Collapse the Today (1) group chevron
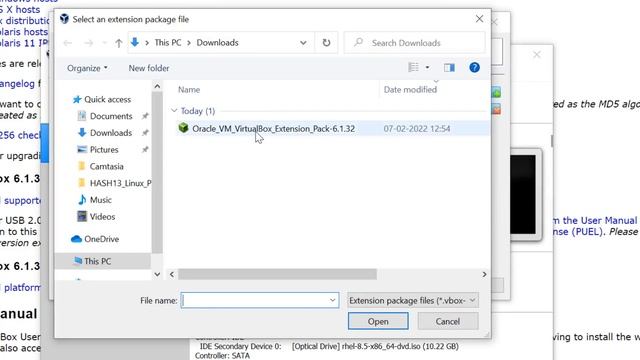 [174, 111]
